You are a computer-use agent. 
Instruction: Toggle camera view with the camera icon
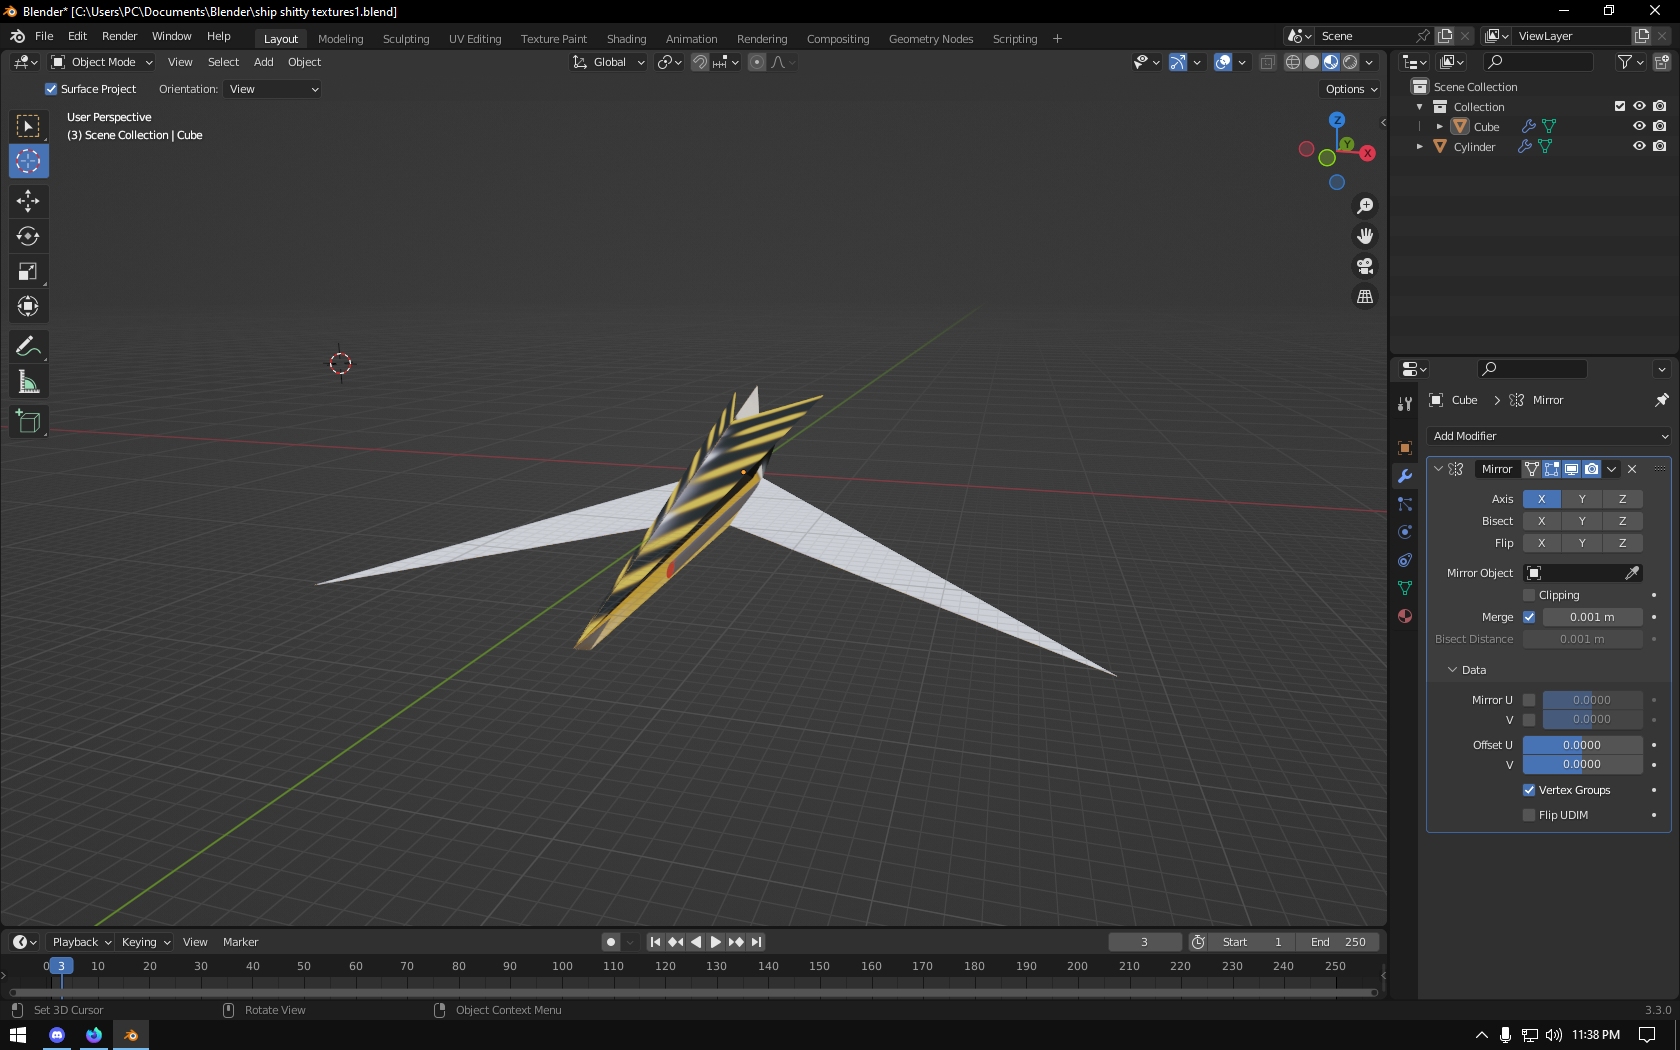click(x=1365, y=266)
